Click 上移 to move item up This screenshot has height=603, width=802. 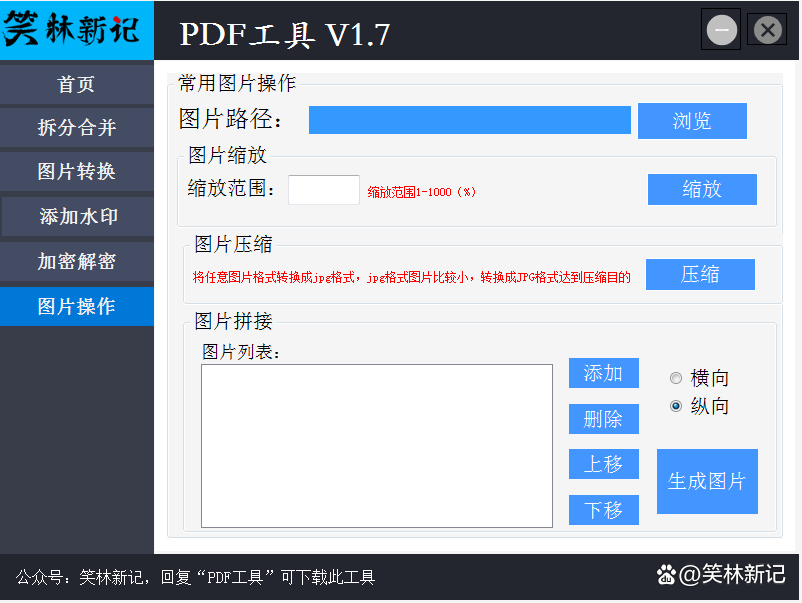coord(603,464)
